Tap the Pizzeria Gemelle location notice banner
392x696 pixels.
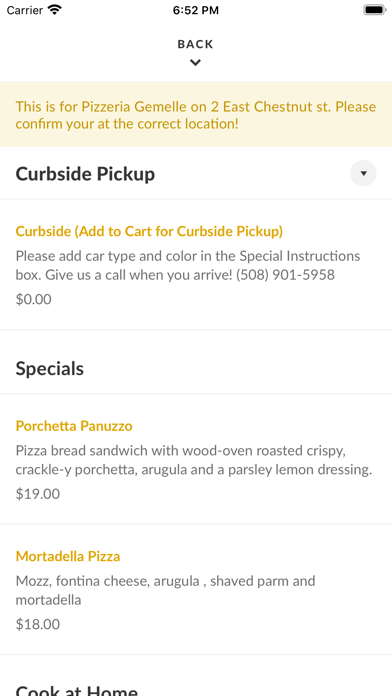pyautogui.click(x=196, y=115)
